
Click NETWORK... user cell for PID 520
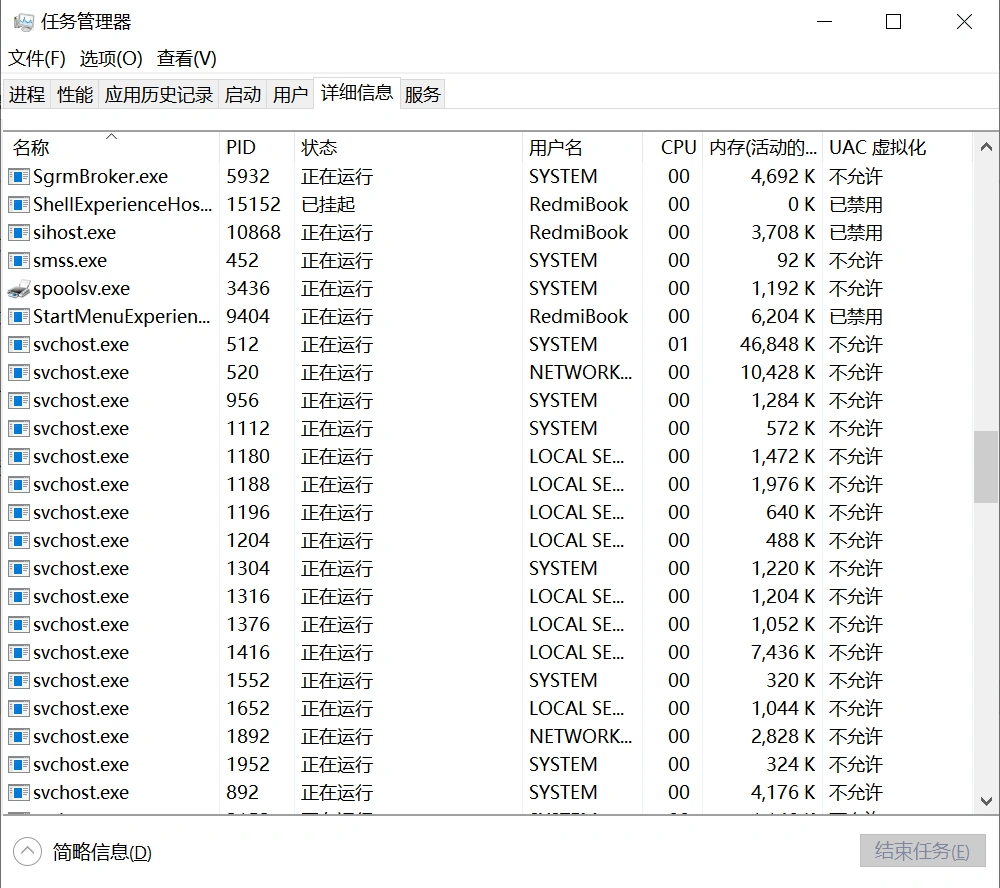[x=580, y=373]
